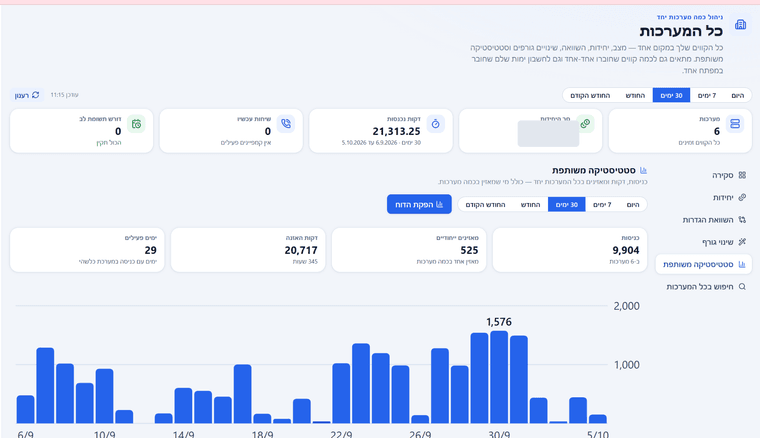Image resolution: width=760 pixels, height=438 pixels.
Task: Click the 'דקות האזנה' value 20,717
Action: pos(301,250)
